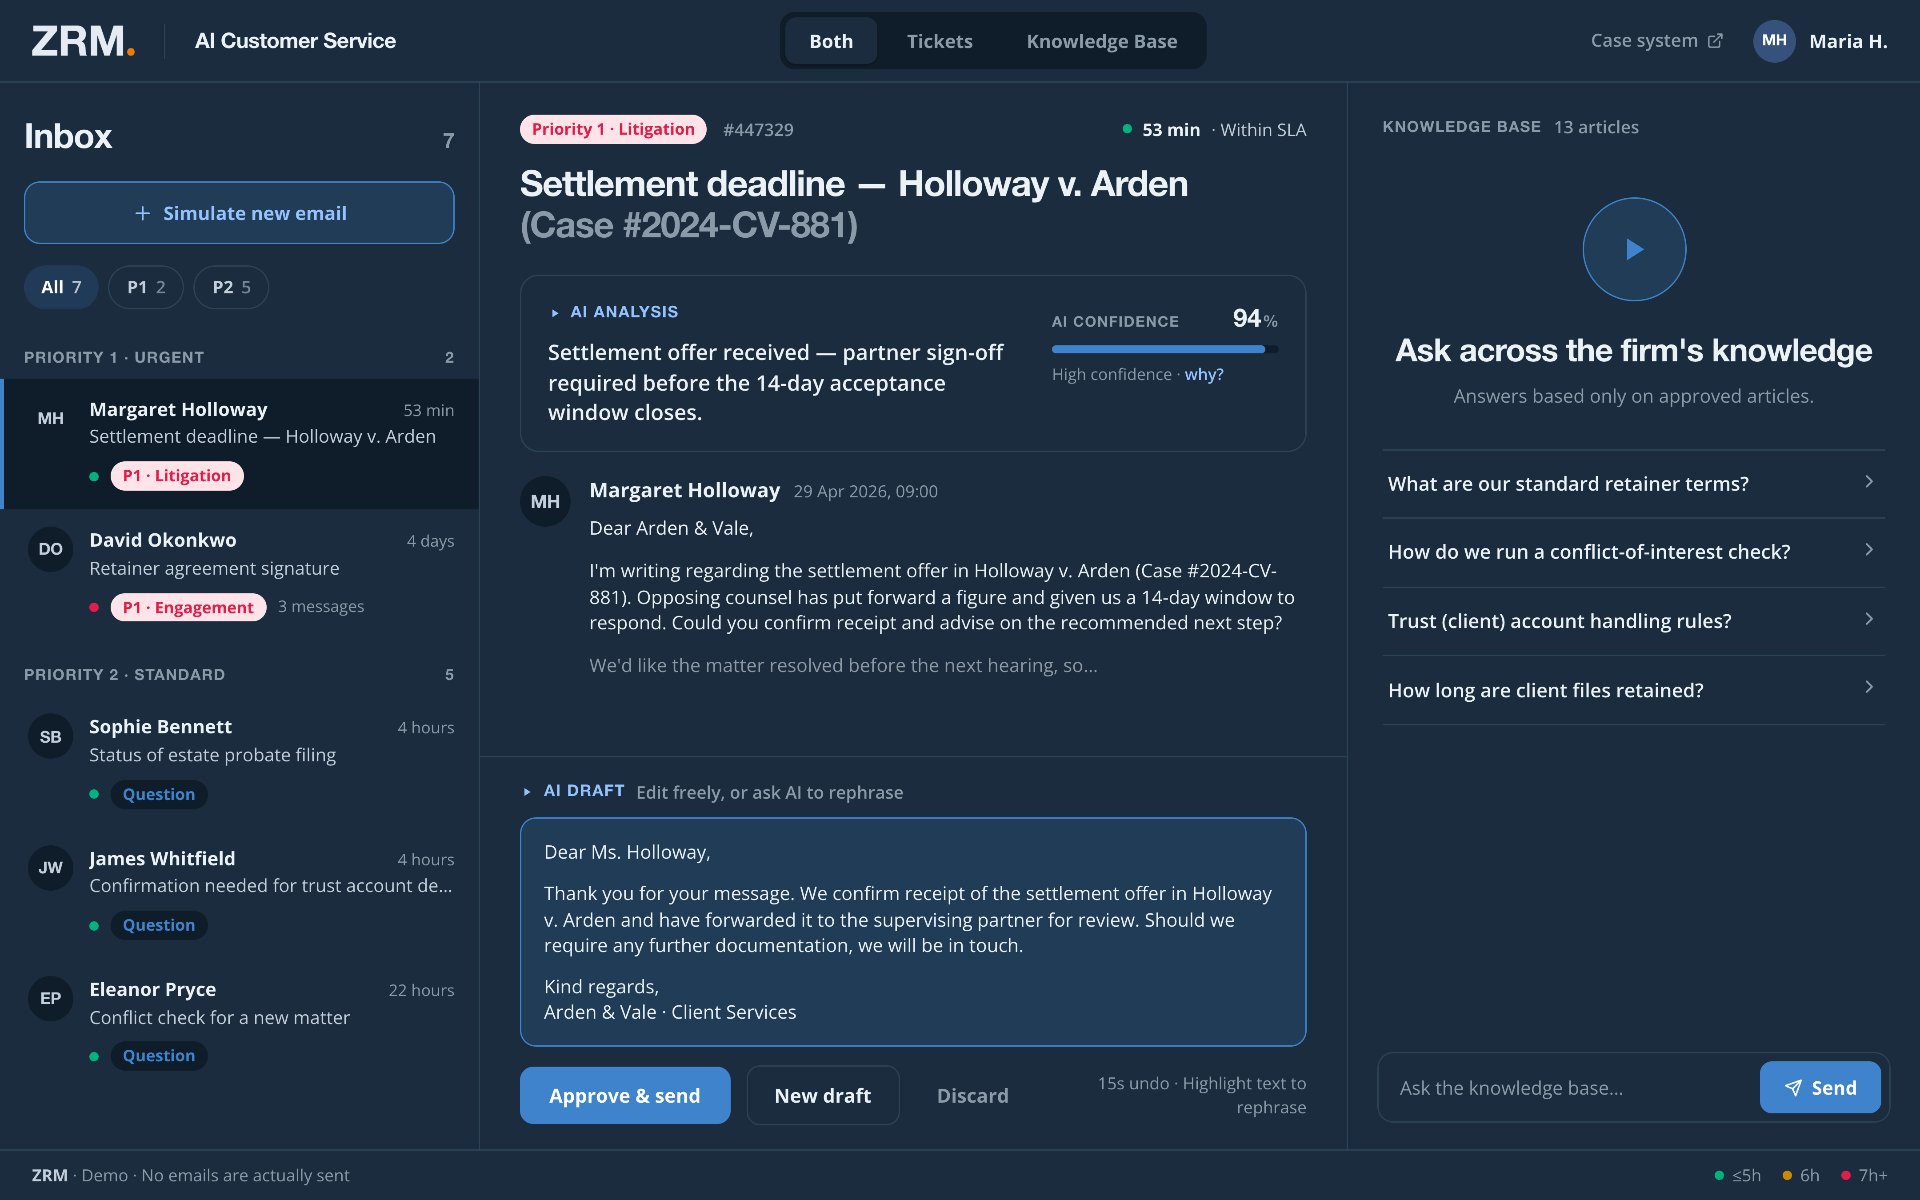Click the green dot legend for ≤5h

[x=1719, y=1176]
